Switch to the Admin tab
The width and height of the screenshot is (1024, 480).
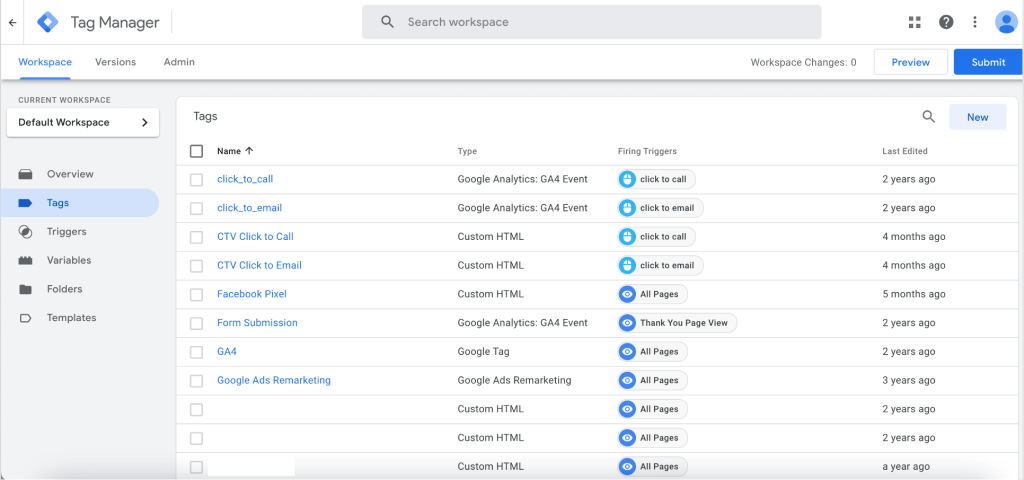[x=179, y=62]
